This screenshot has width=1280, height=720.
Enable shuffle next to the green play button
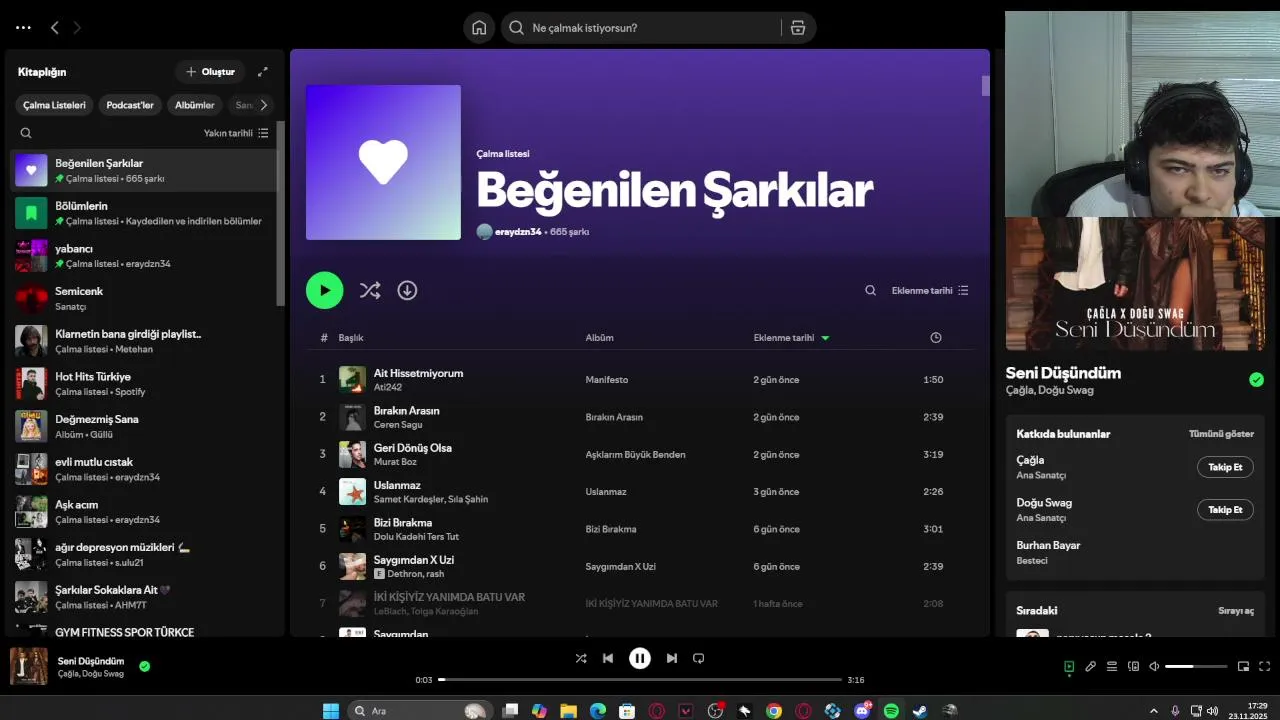click(370, 290)
